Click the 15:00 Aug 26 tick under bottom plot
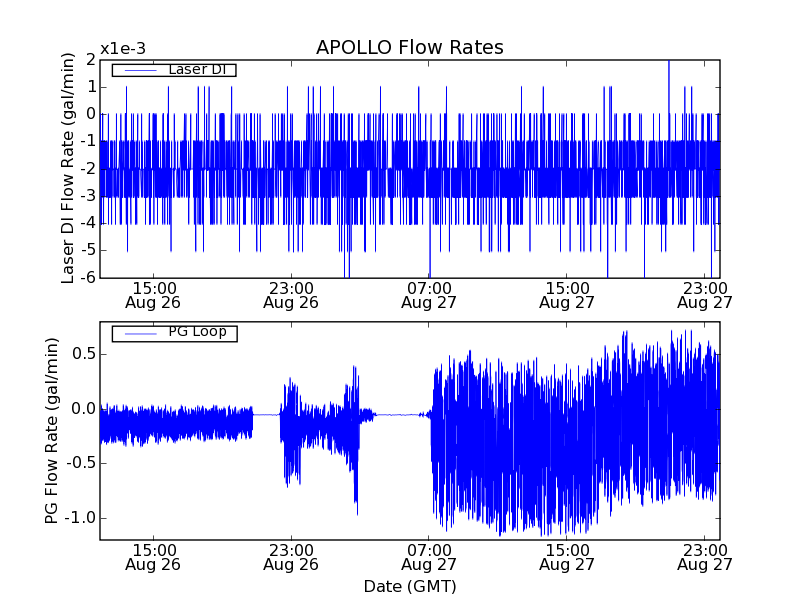The image size is (800, 600). [152, 557]
